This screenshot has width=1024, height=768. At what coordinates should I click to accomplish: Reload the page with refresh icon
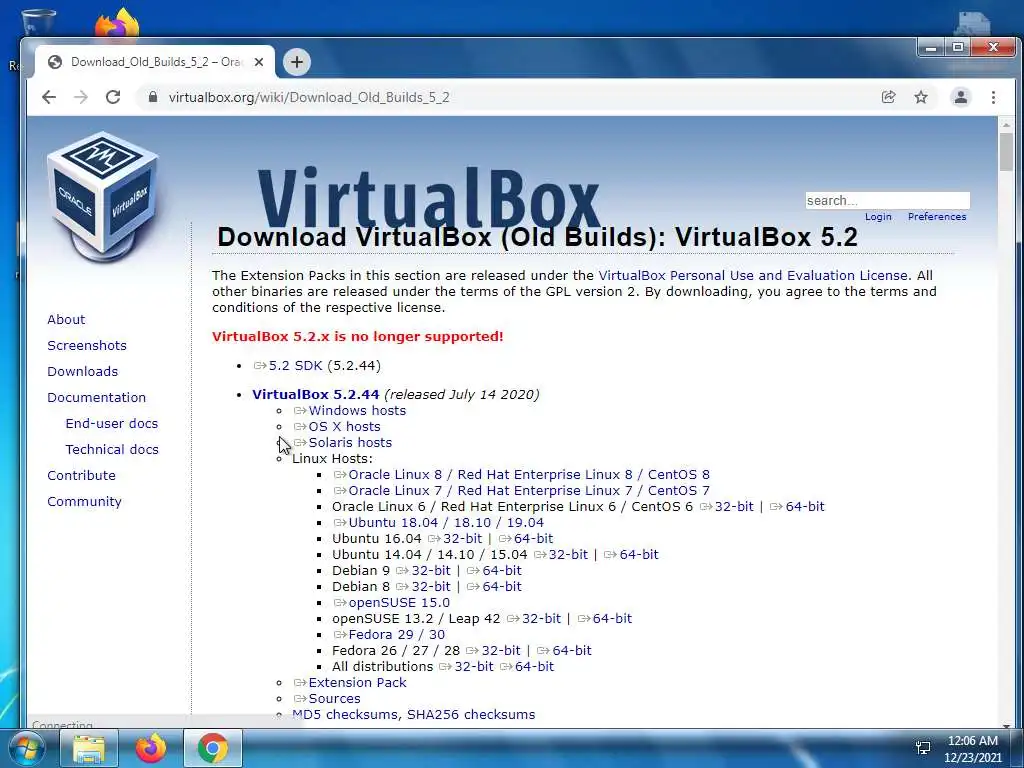tap(113, 97)
